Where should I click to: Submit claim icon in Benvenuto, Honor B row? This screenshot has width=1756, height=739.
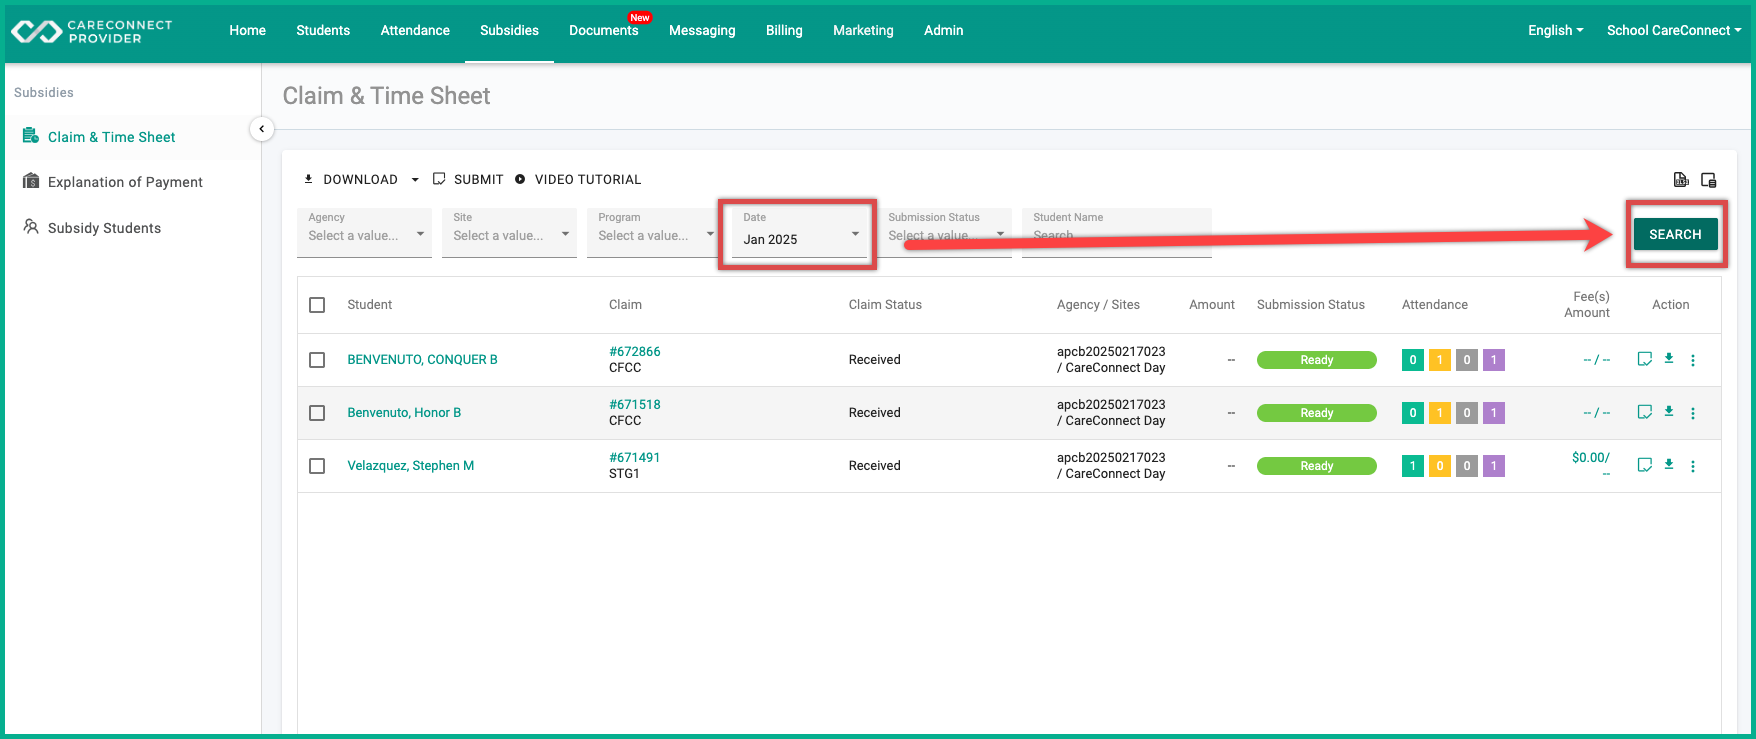click(1644, 412)
